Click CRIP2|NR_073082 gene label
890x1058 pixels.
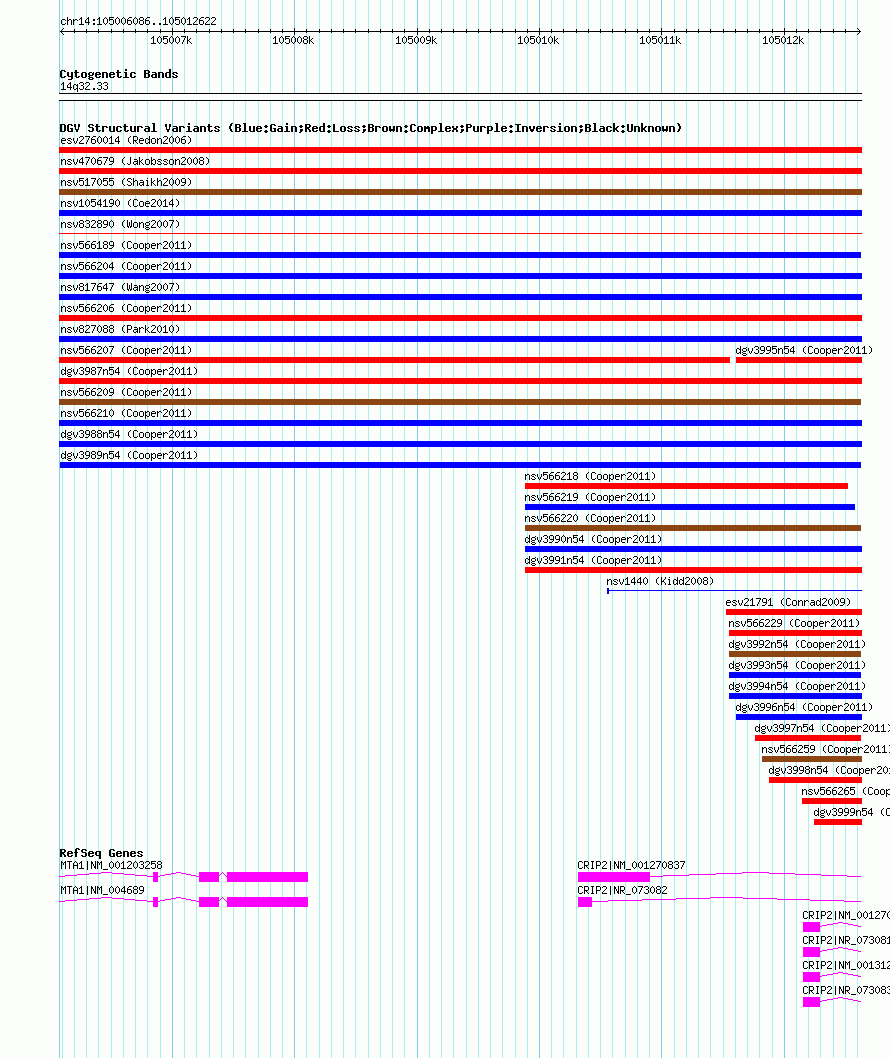pos(622,890)
